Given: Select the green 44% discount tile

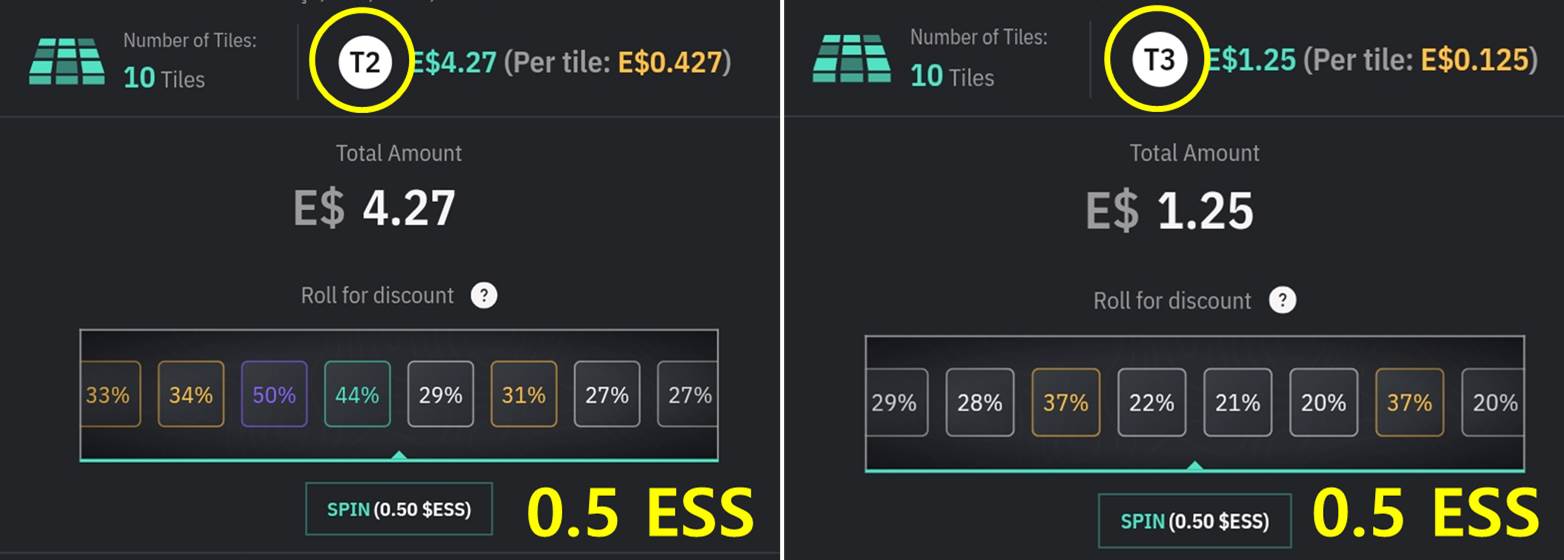Looking at the screenshot, I should 357,394.
